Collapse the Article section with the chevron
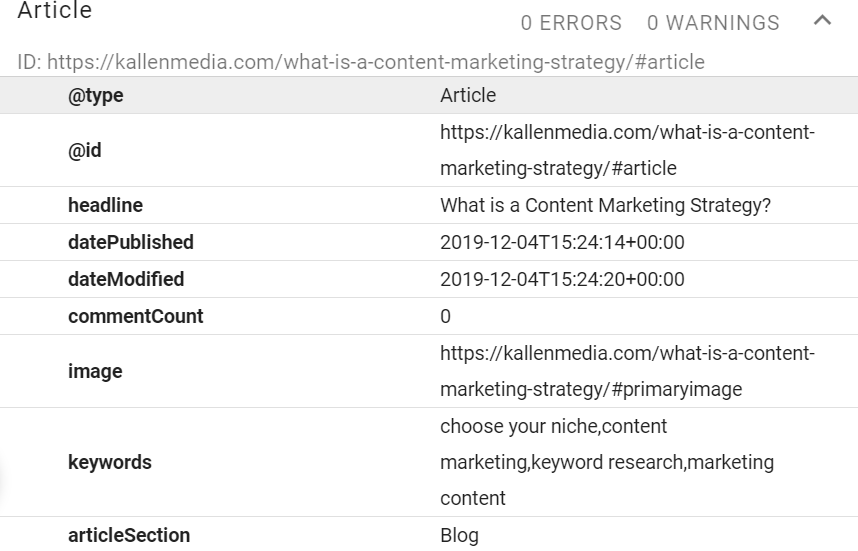Viewport: 858px width, 551px height. [x=822, y=20]
